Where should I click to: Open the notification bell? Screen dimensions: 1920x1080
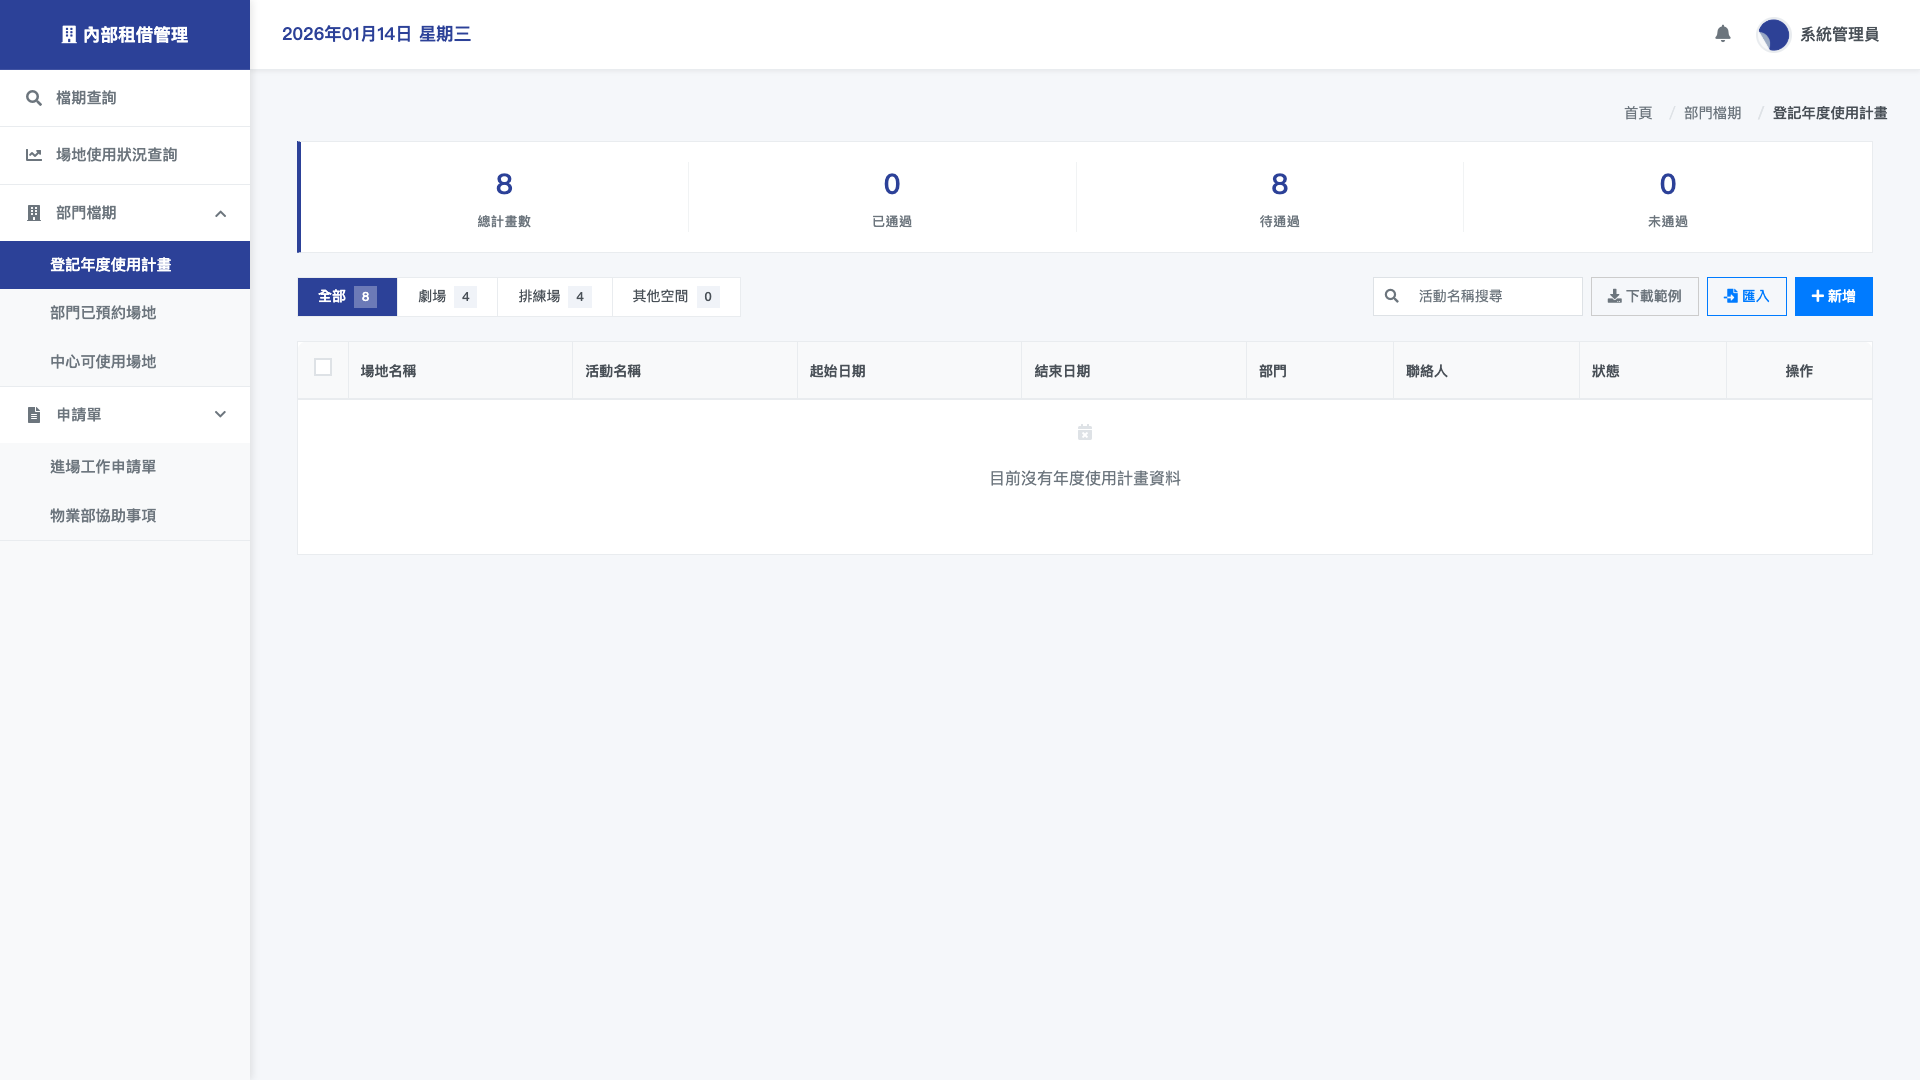(1722, 34)
